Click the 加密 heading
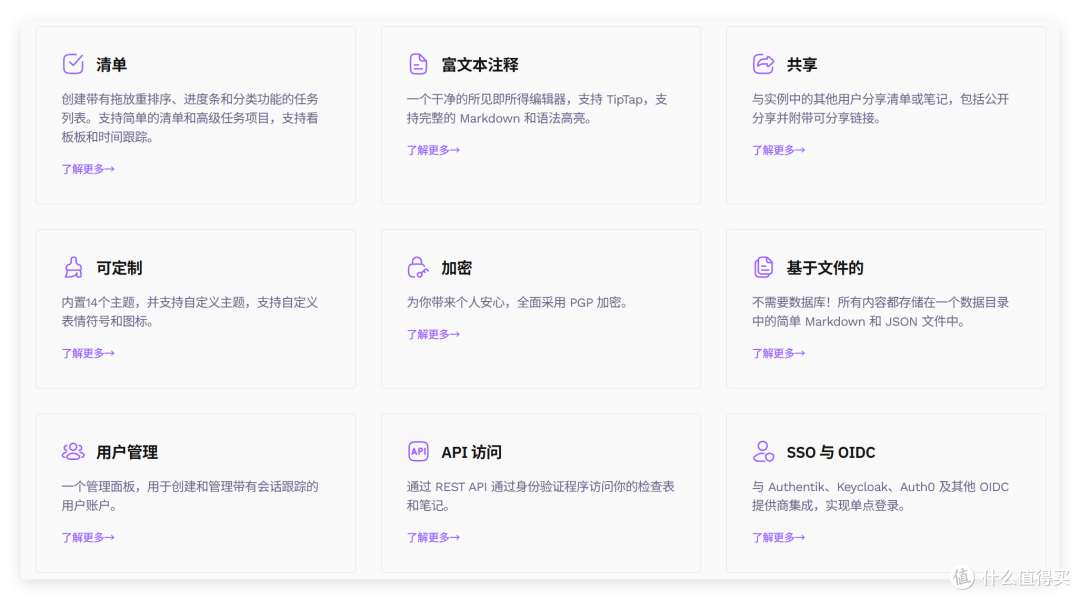The height and width of the screenshot is (600, 1080). point(457,268)
